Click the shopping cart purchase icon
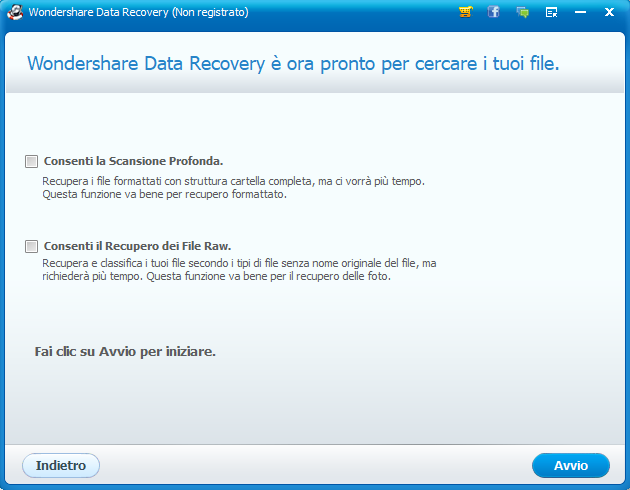The height and width of the screenshot is (490, 630). pyautogui.click(x=465, y=12)
